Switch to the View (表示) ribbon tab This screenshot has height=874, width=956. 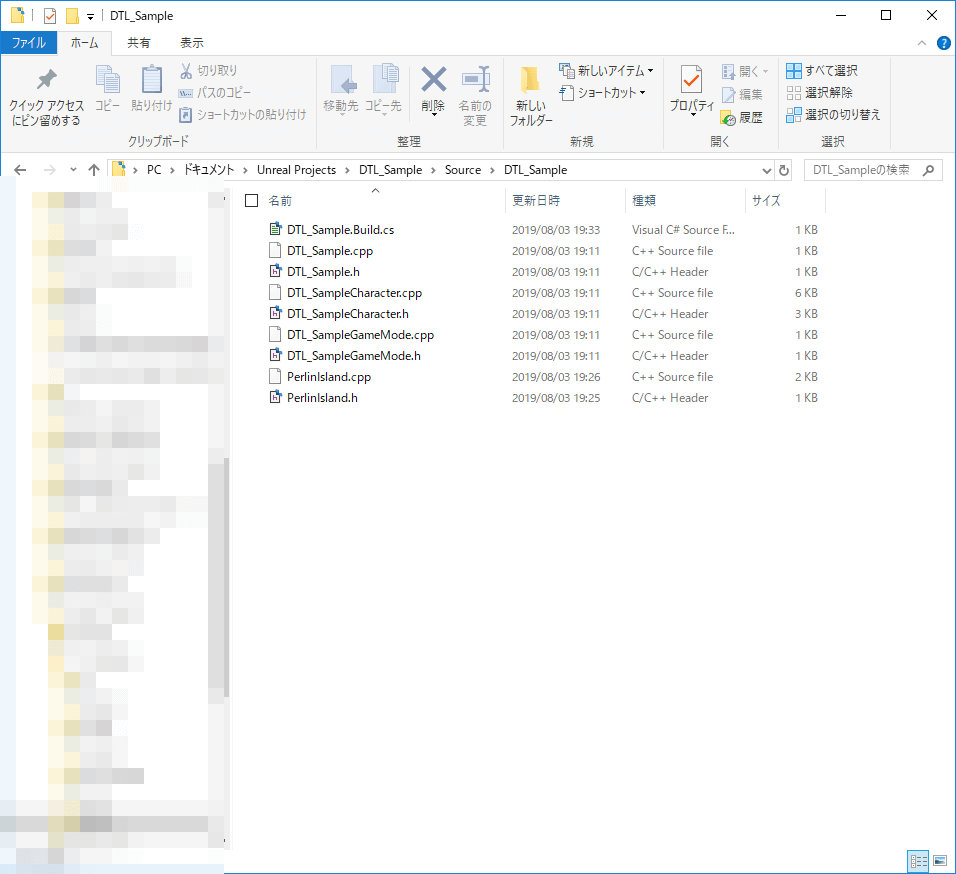click(191, 43)
